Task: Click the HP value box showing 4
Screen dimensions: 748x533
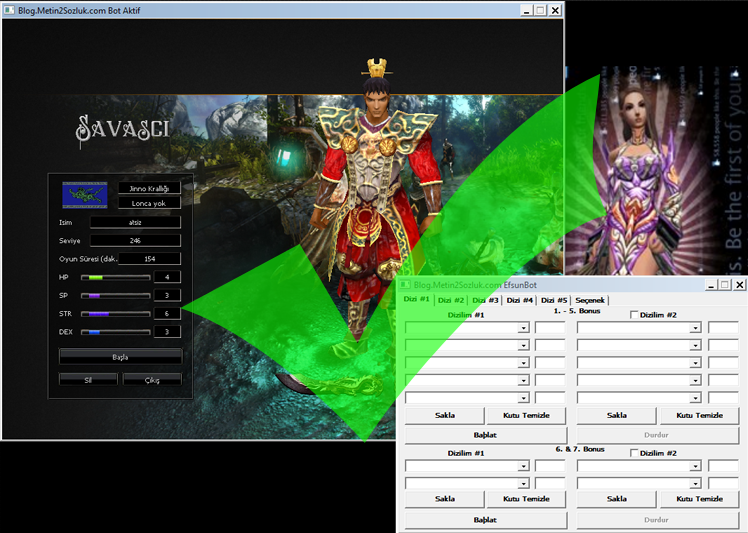Action: (167, 277)
